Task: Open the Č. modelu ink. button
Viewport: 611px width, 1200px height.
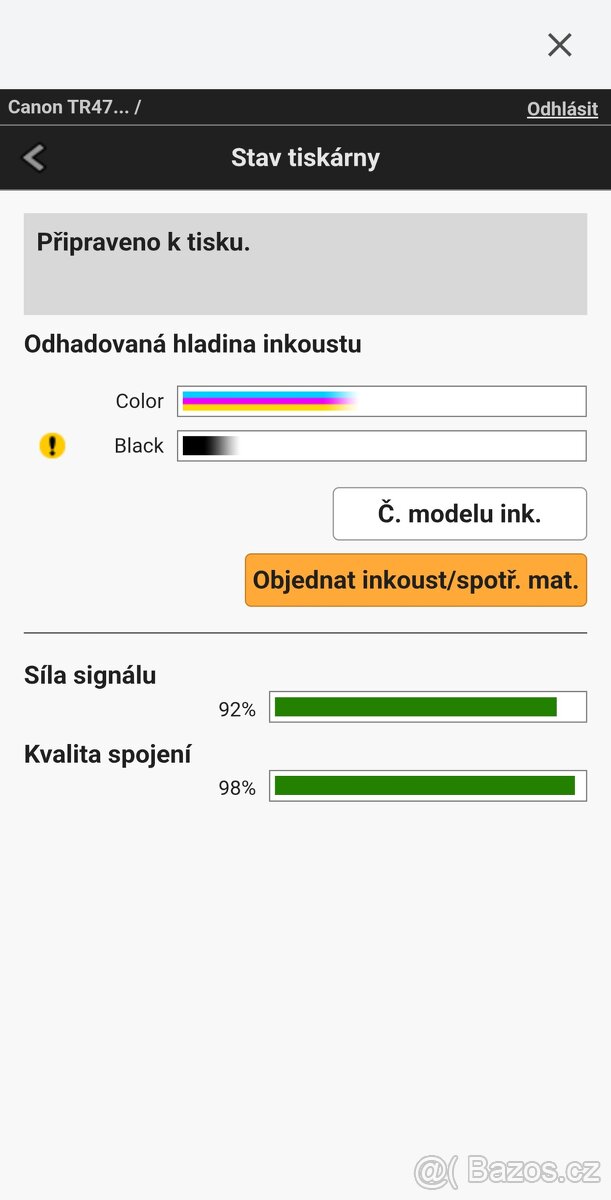Action: tap(459, 514)
